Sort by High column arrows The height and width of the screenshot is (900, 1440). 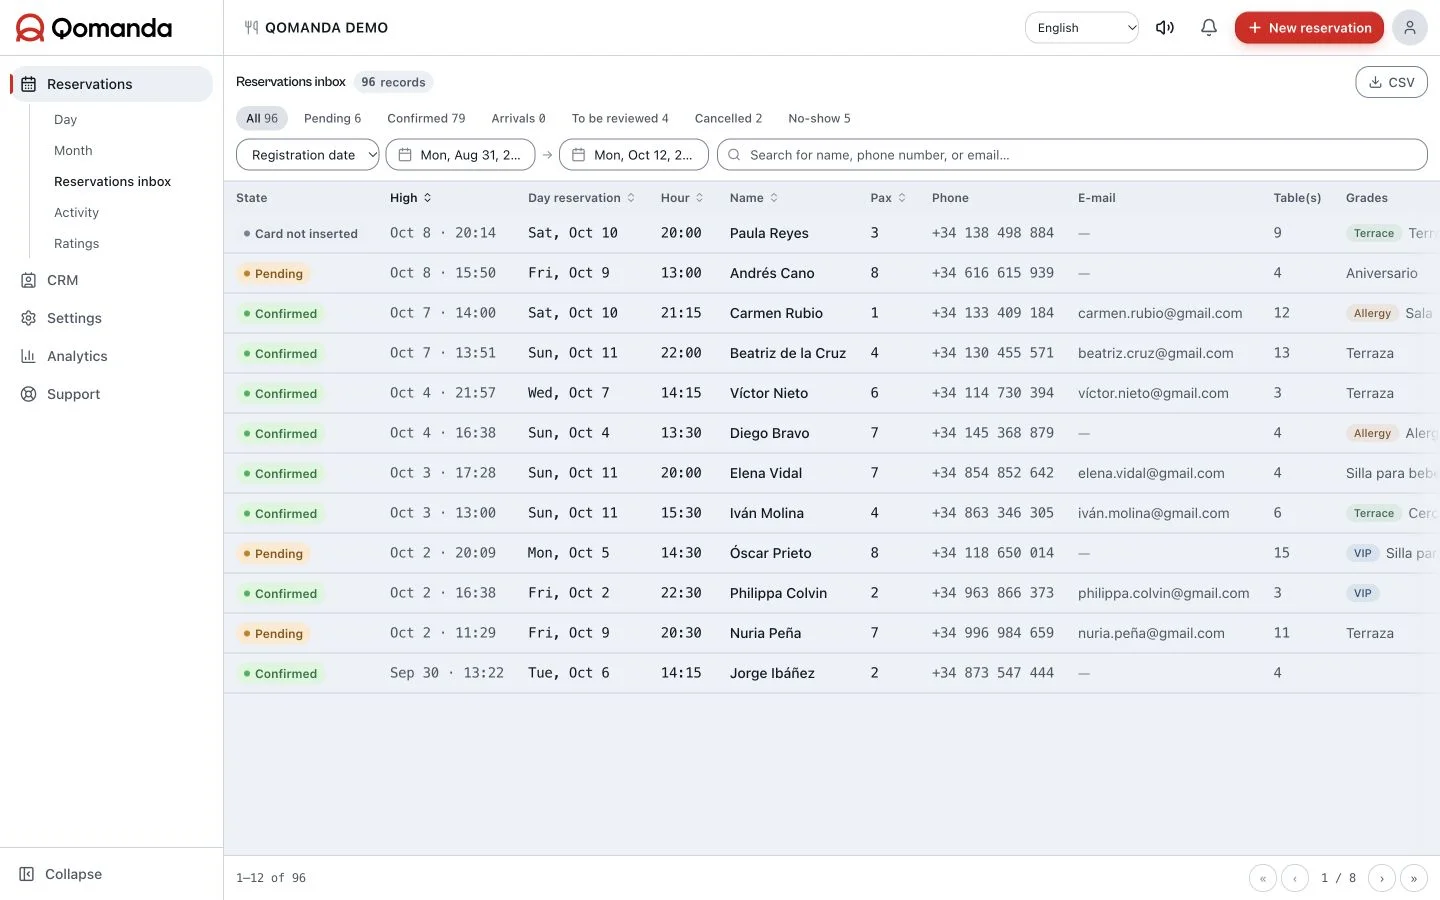pos(427,198)
